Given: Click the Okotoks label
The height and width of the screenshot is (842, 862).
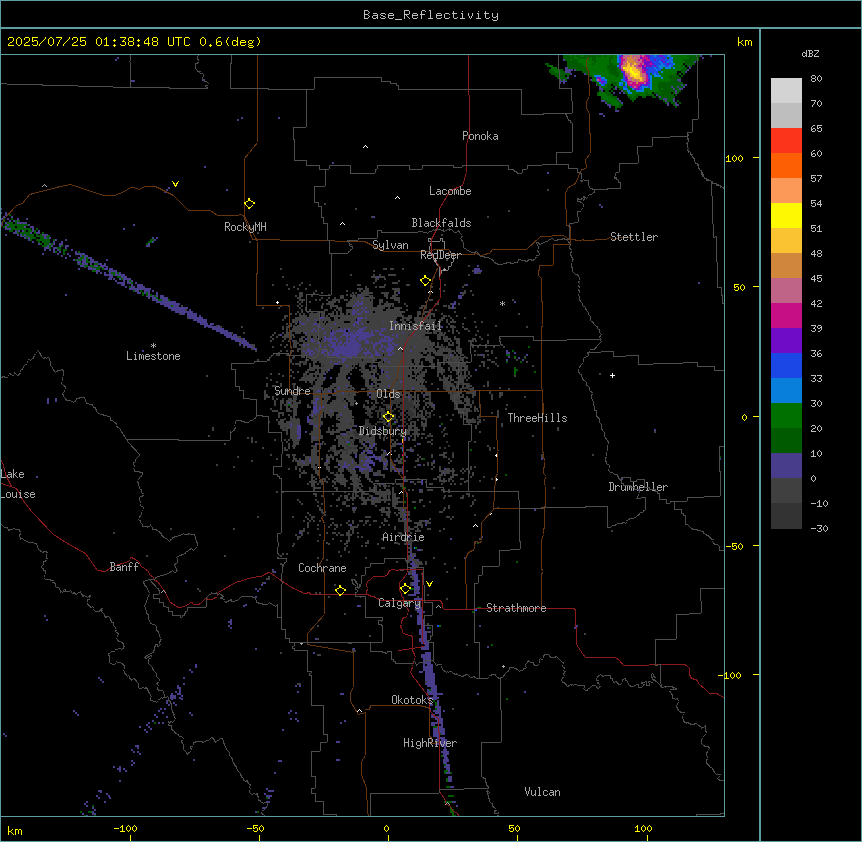Looking at the screenshot, I should pyautogui.click(x=412, y=700).
